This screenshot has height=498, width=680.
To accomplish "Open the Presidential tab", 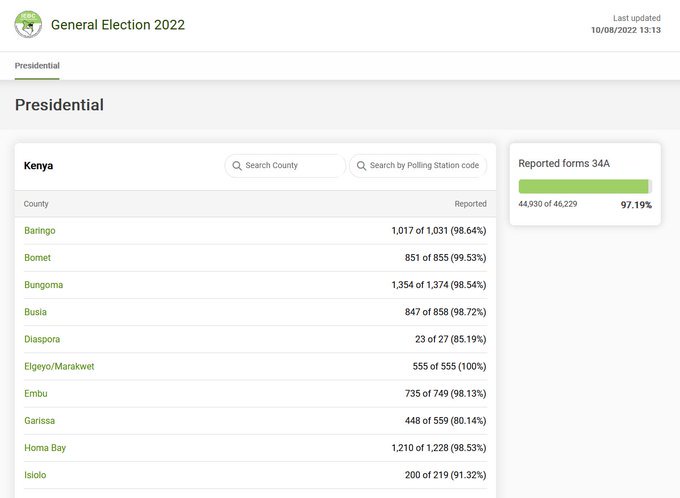I will point(37,66).
